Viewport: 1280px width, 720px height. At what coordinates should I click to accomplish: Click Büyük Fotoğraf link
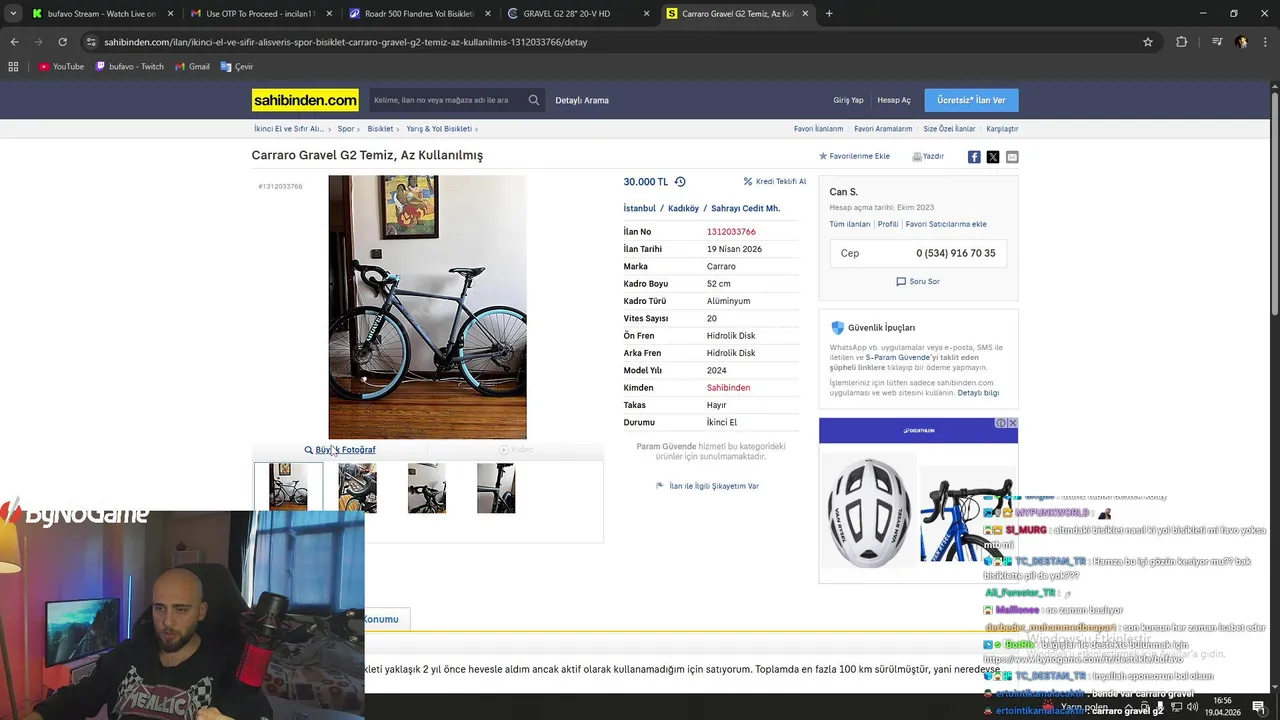pos(340,450)
